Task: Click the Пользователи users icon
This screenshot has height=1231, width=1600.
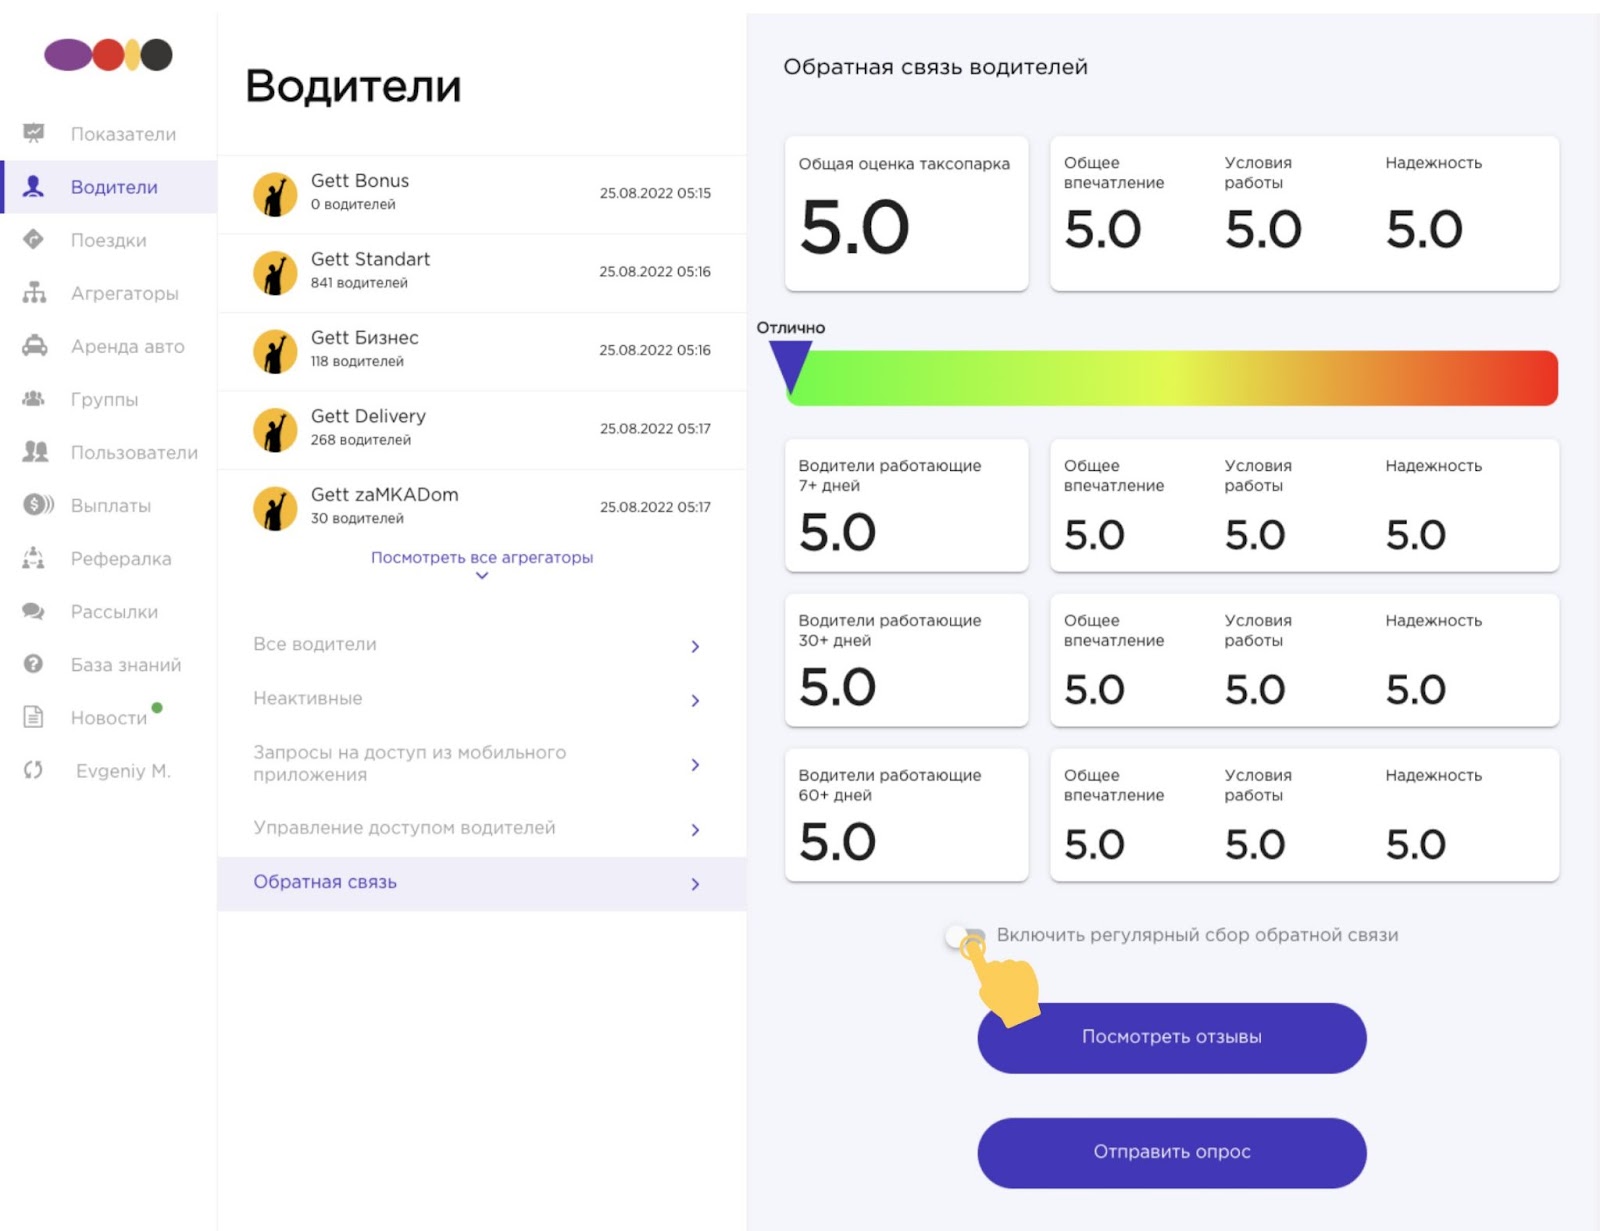Action: [35, 451]
